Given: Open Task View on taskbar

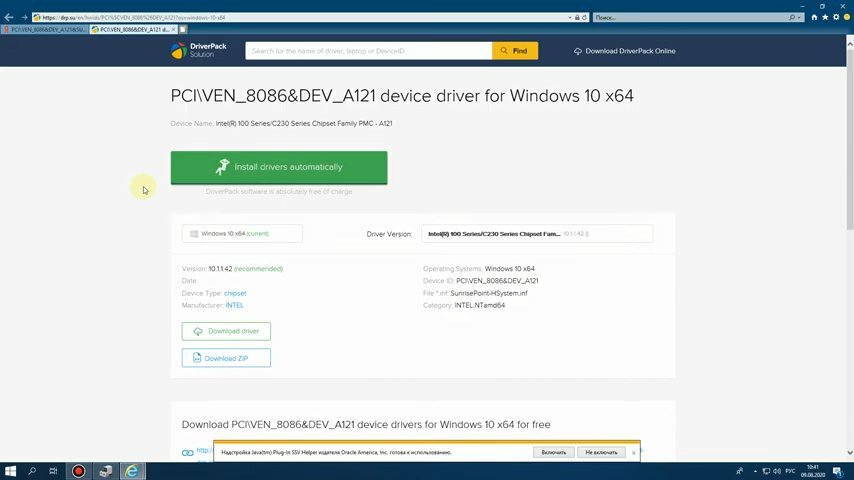Looking at the screenshot, I should tap(53, 471).
